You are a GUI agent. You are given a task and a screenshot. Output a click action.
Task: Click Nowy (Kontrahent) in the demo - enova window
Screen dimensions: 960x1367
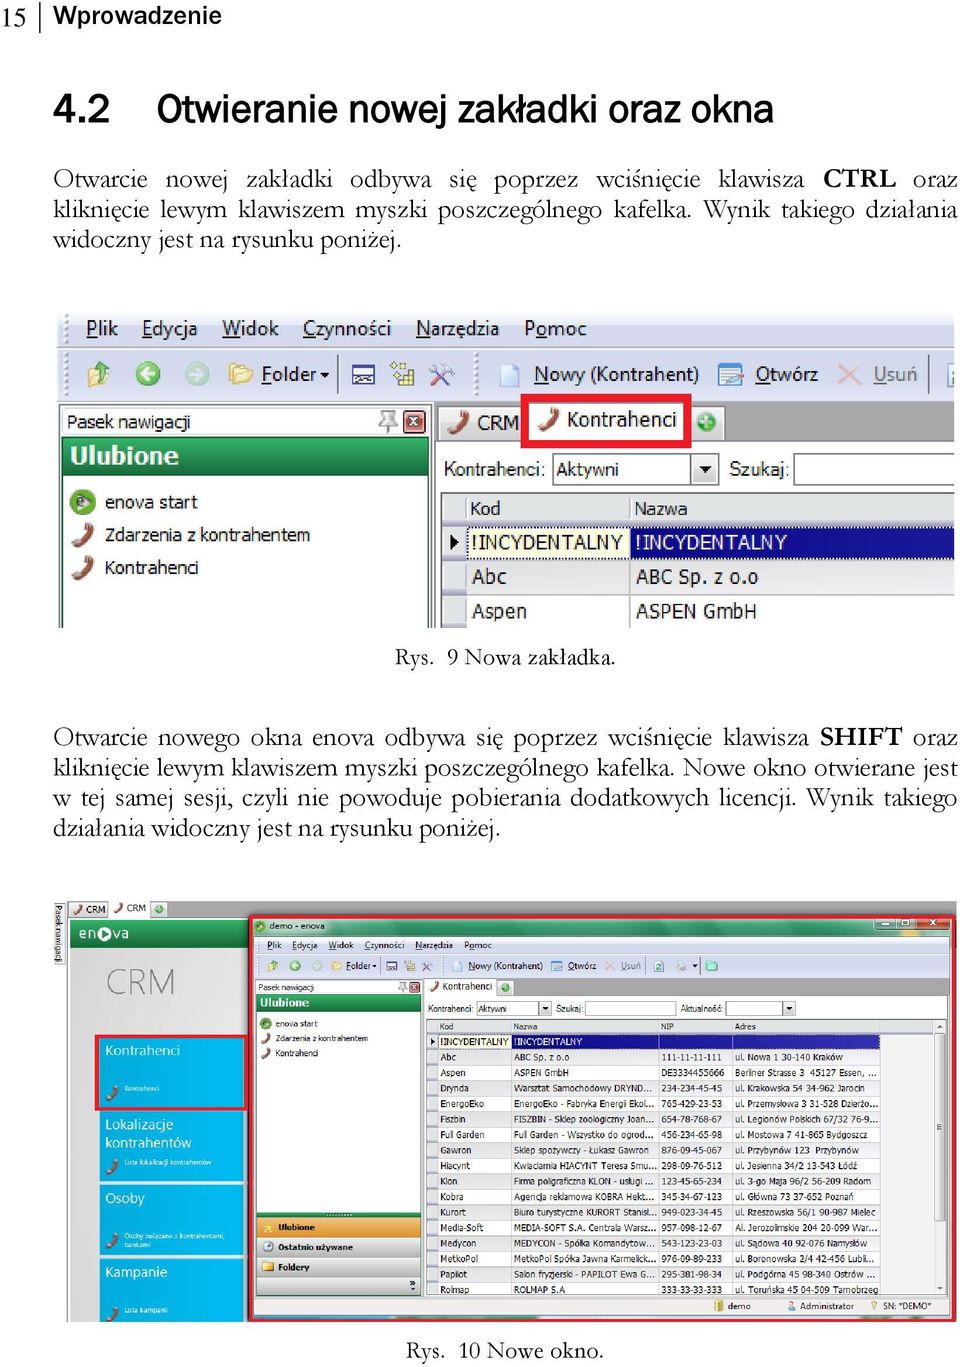pyautogui.click(x=497, y=966)
